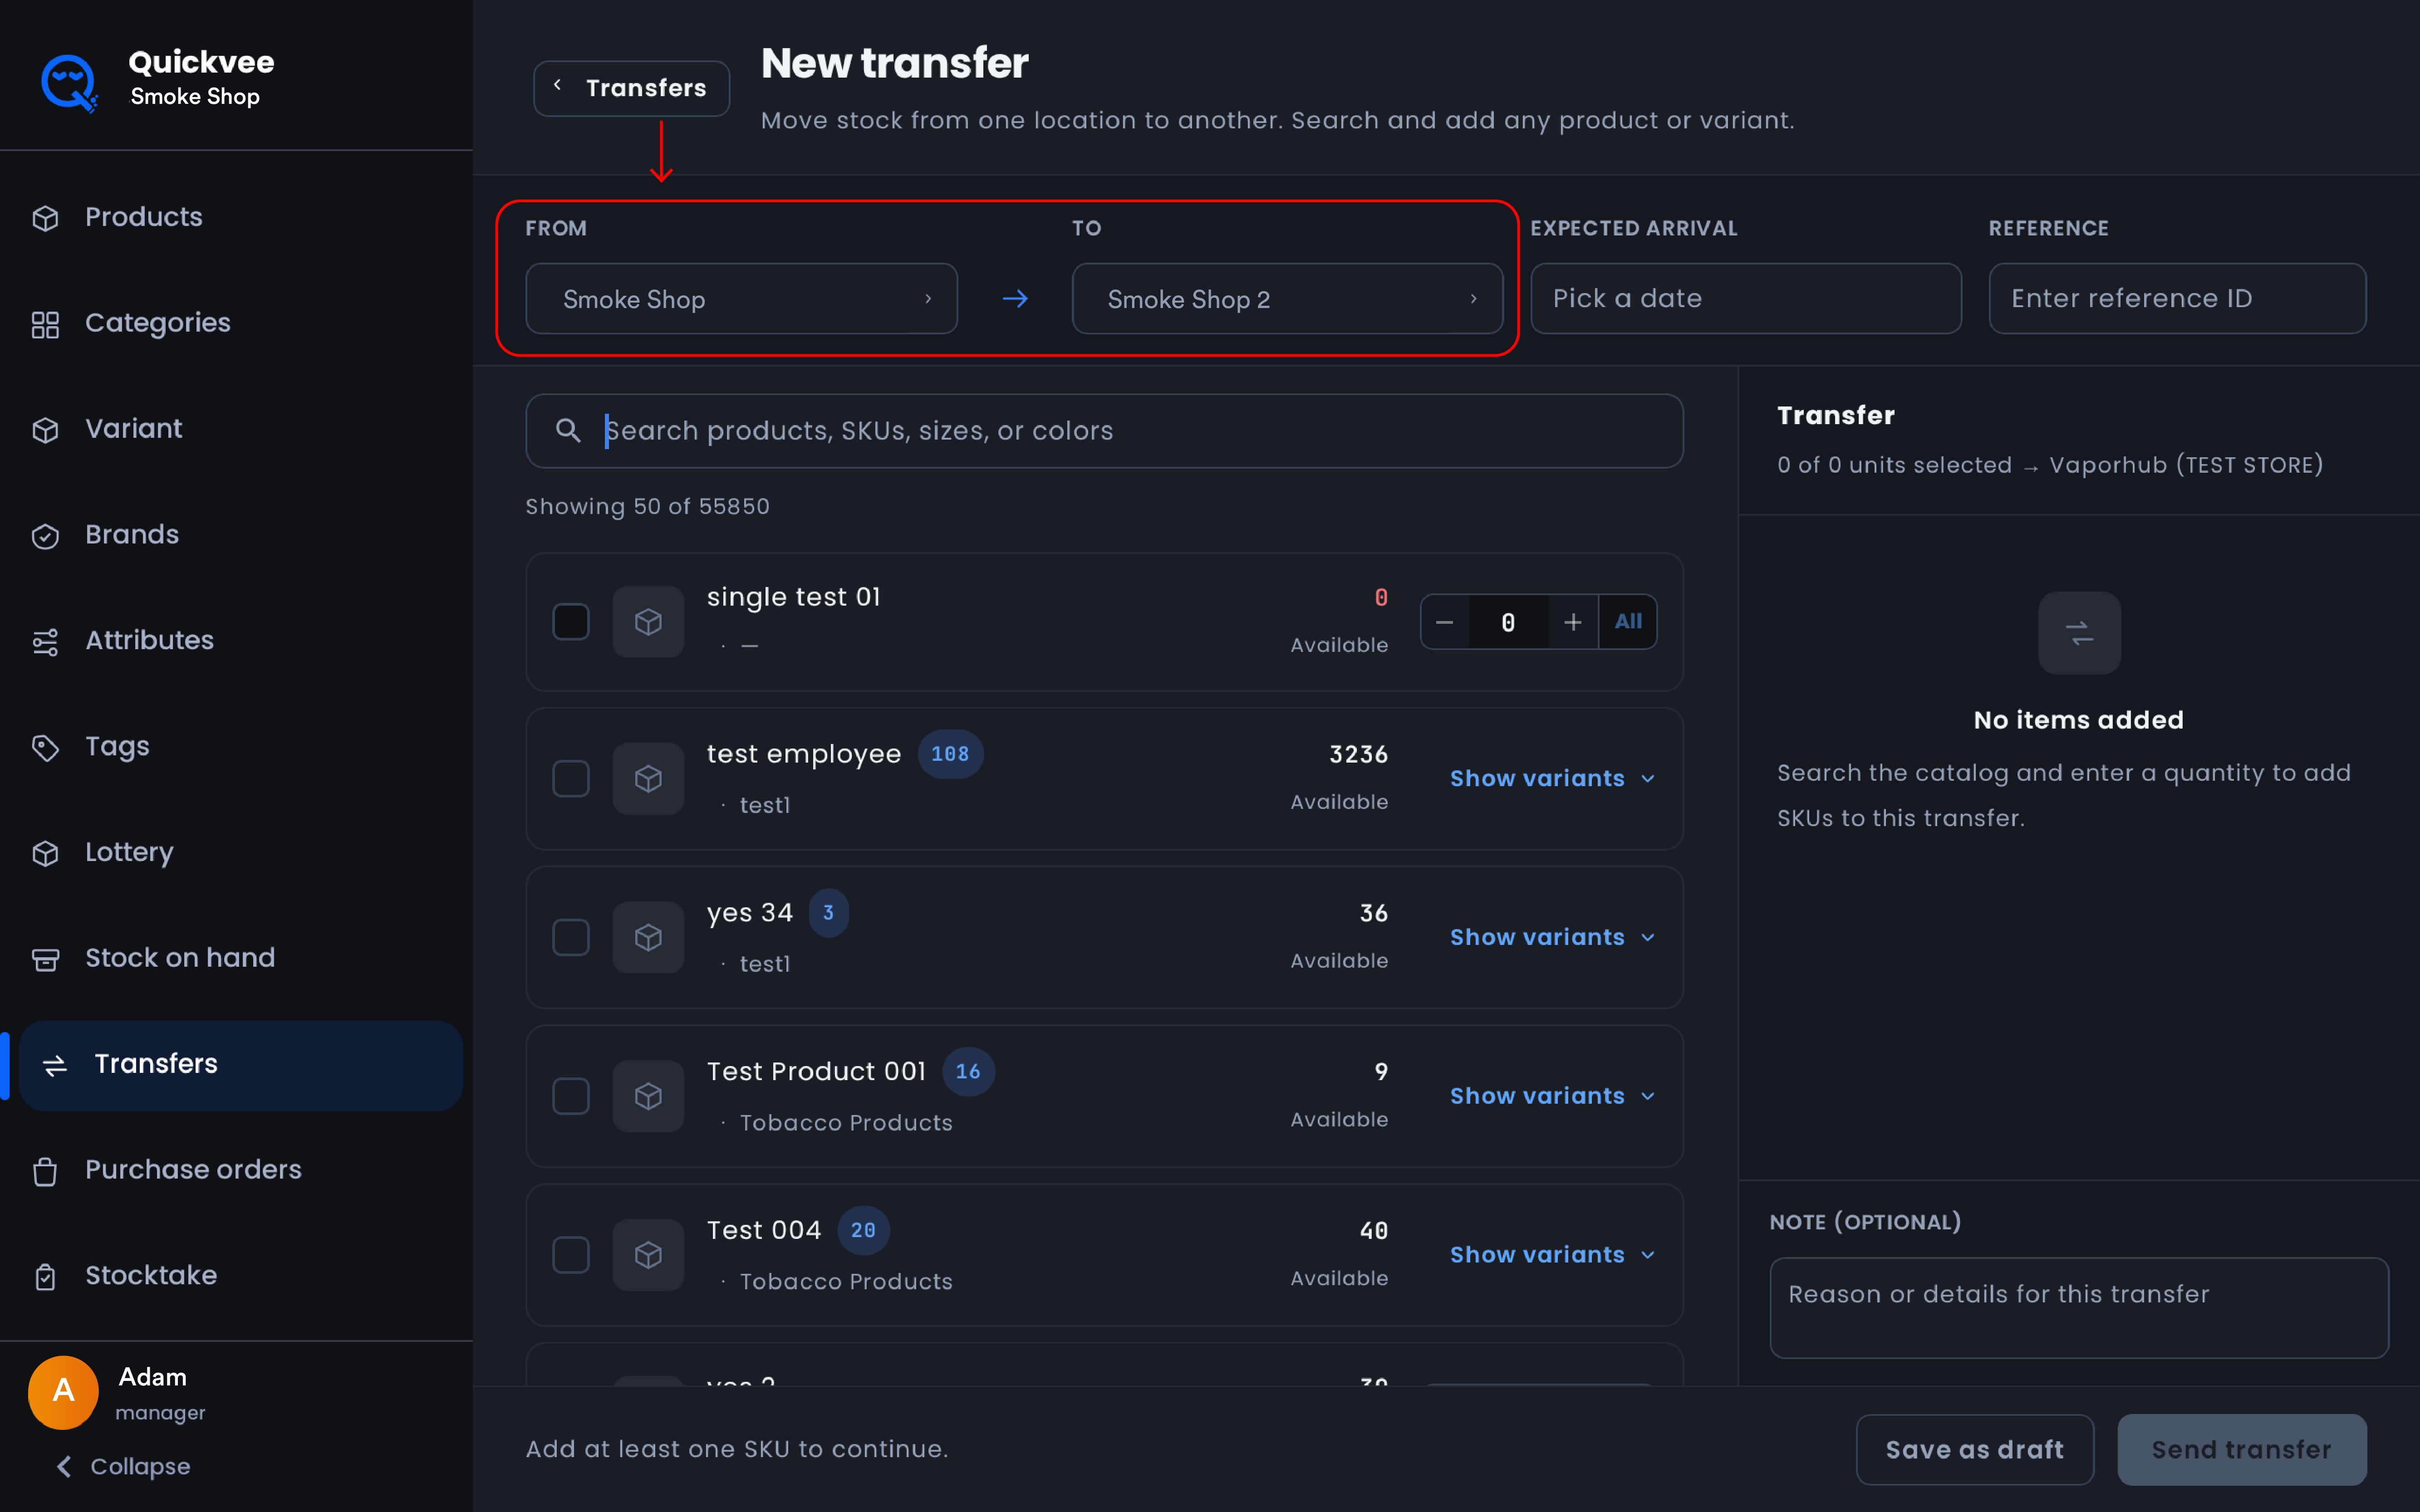Click the 3236 available count
Image resolution: width=2420 pixels, height=1512 pixels.
tap(1358, 754)
